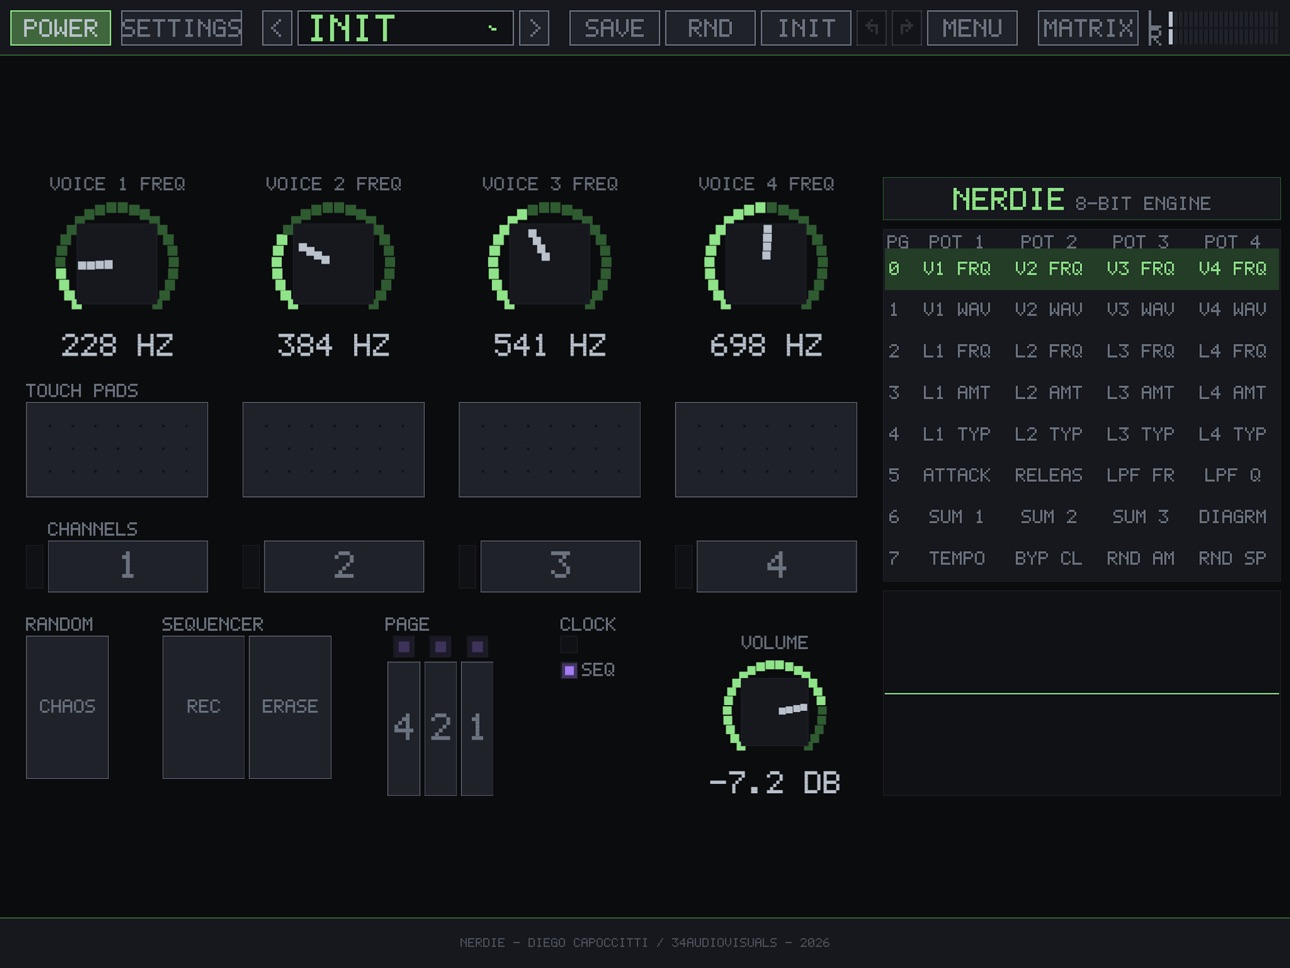Click LED indicator above page 2

[x=440, y=647]
